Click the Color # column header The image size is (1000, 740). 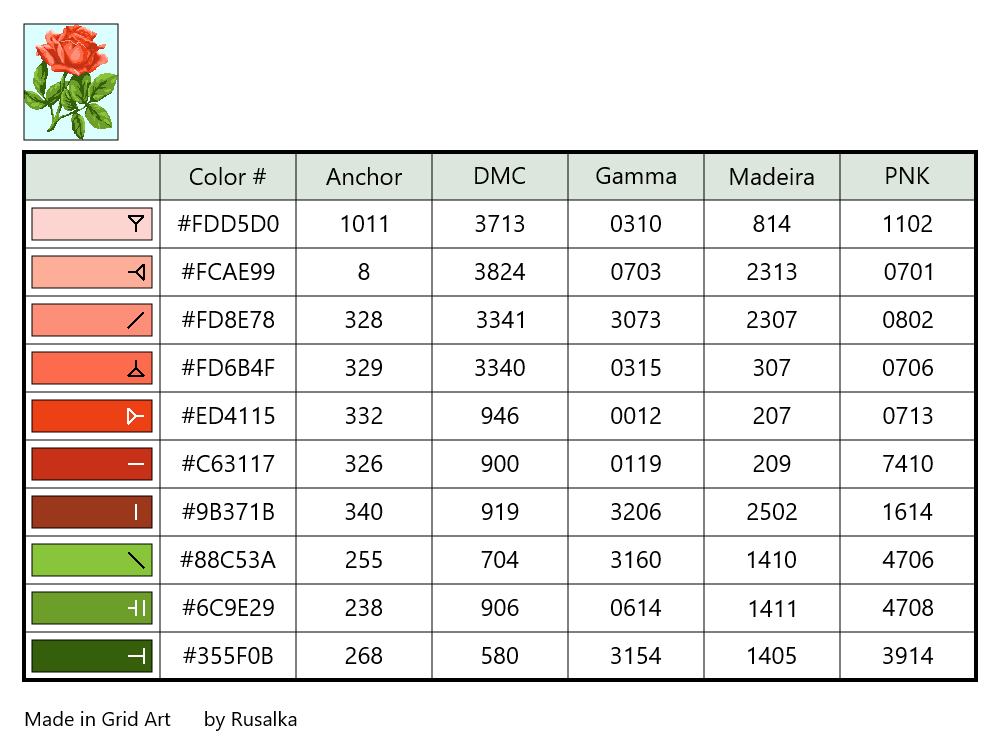click(x=228, y=177)
